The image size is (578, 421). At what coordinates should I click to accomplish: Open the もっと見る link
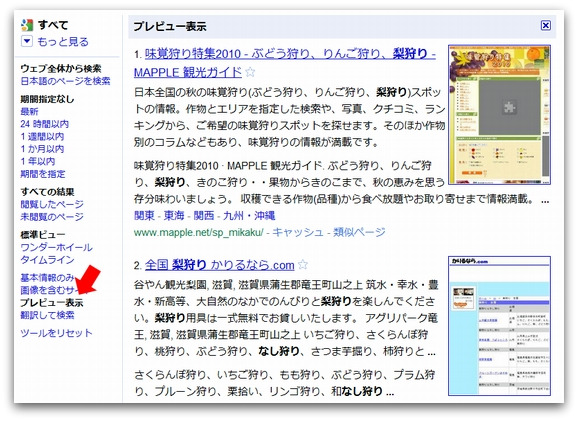(63, 42)
